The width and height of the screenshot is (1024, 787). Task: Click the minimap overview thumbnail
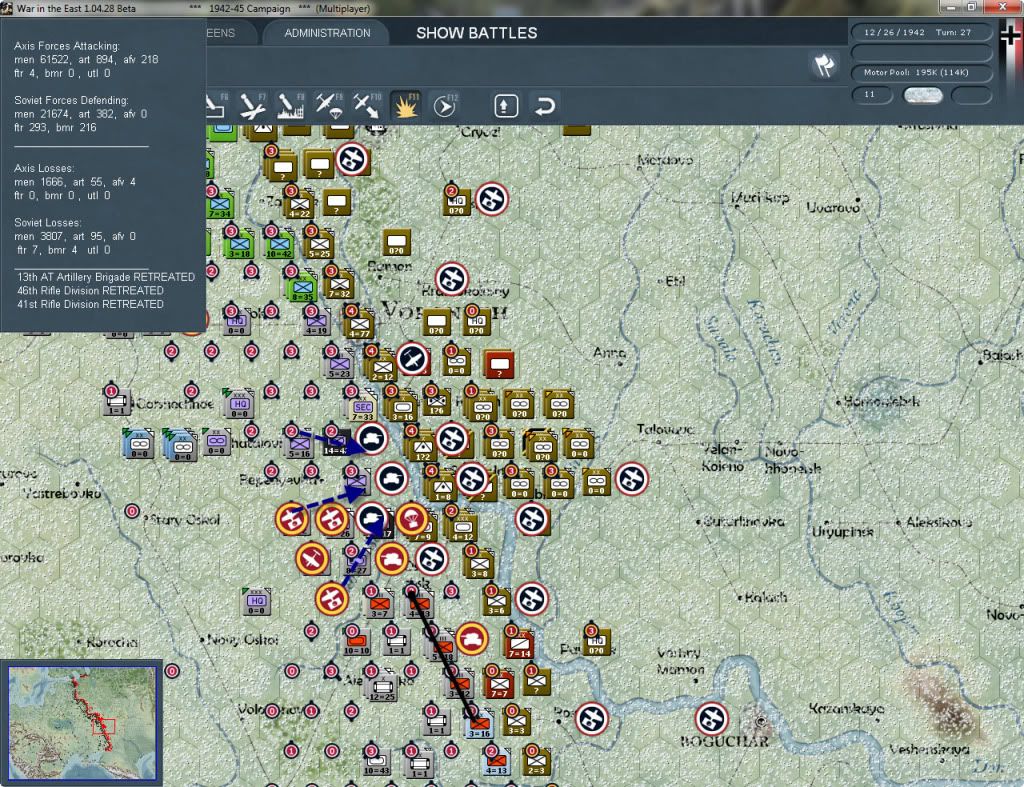click(x=82, y=723)
